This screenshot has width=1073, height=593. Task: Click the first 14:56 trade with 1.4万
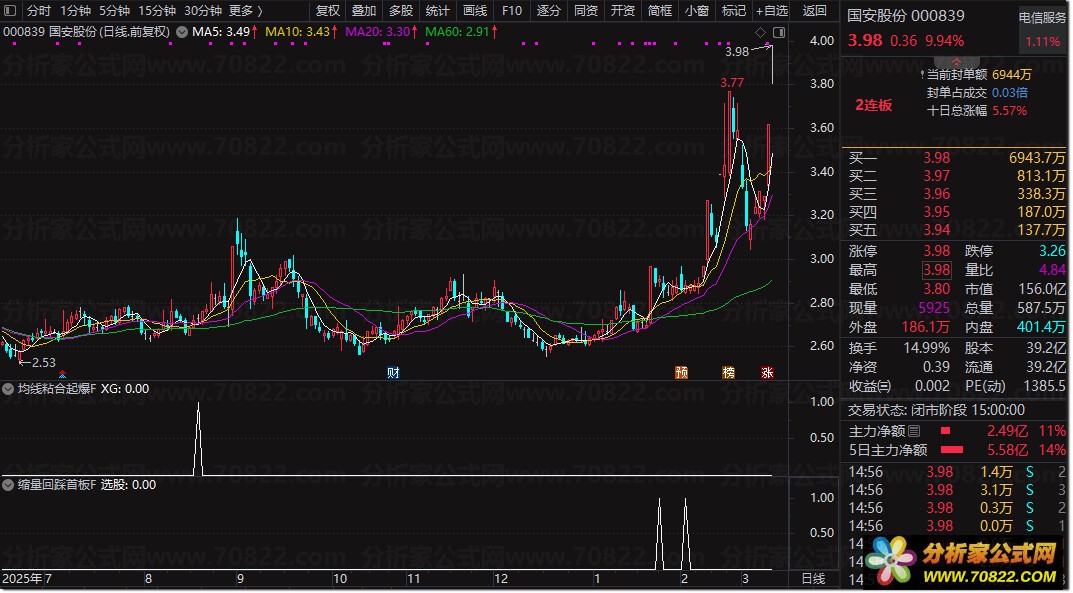pos(956,473)
